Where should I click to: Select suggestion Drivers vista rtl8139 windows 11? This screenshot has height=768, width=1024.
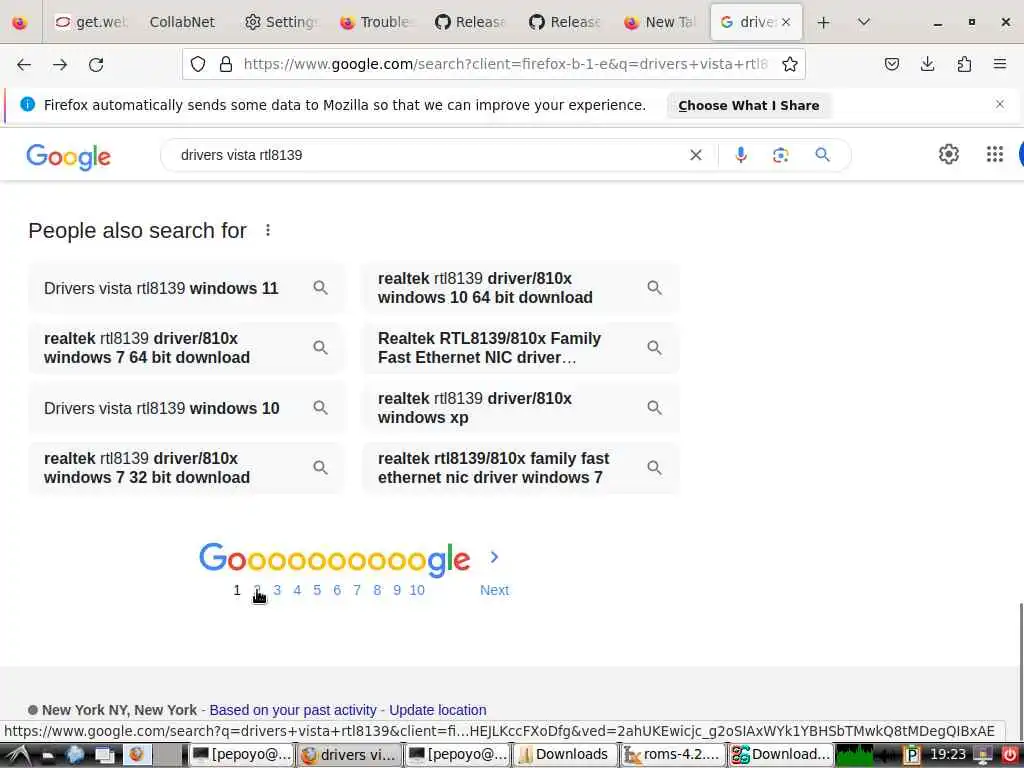tap(186, 288)
